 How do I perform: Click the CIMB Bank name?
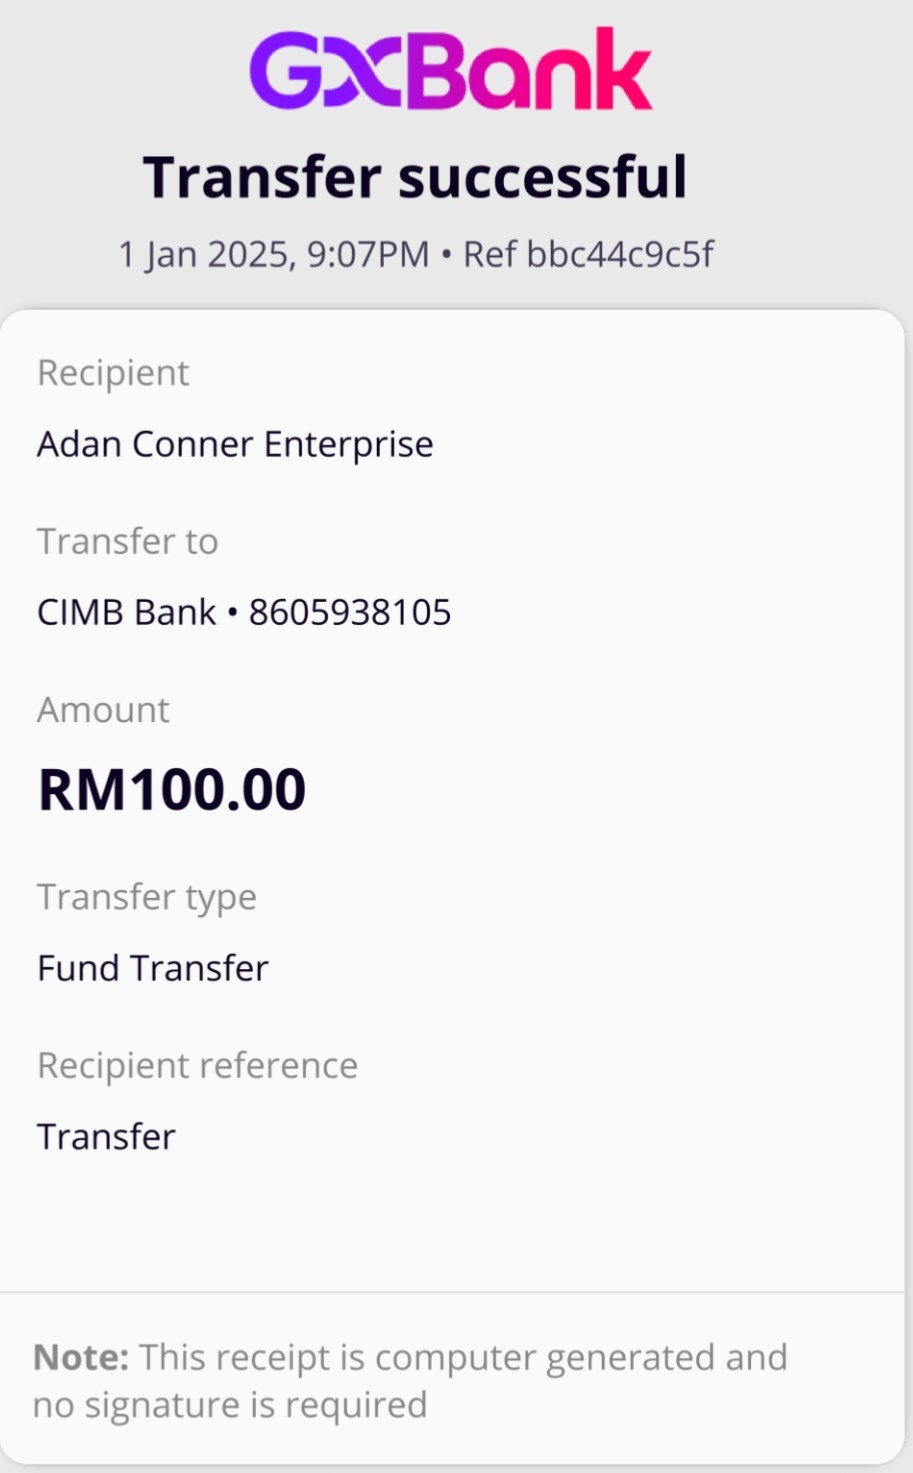point(126,612)
